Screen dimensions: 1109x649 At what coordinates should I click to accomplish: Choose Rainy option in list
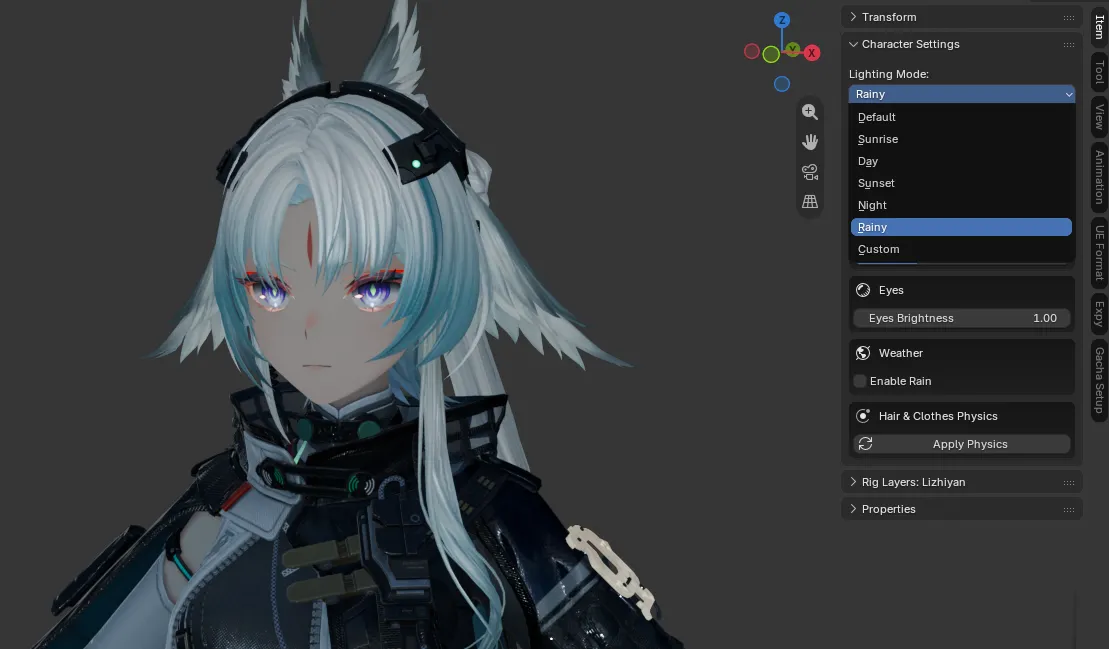pos(961,227)
